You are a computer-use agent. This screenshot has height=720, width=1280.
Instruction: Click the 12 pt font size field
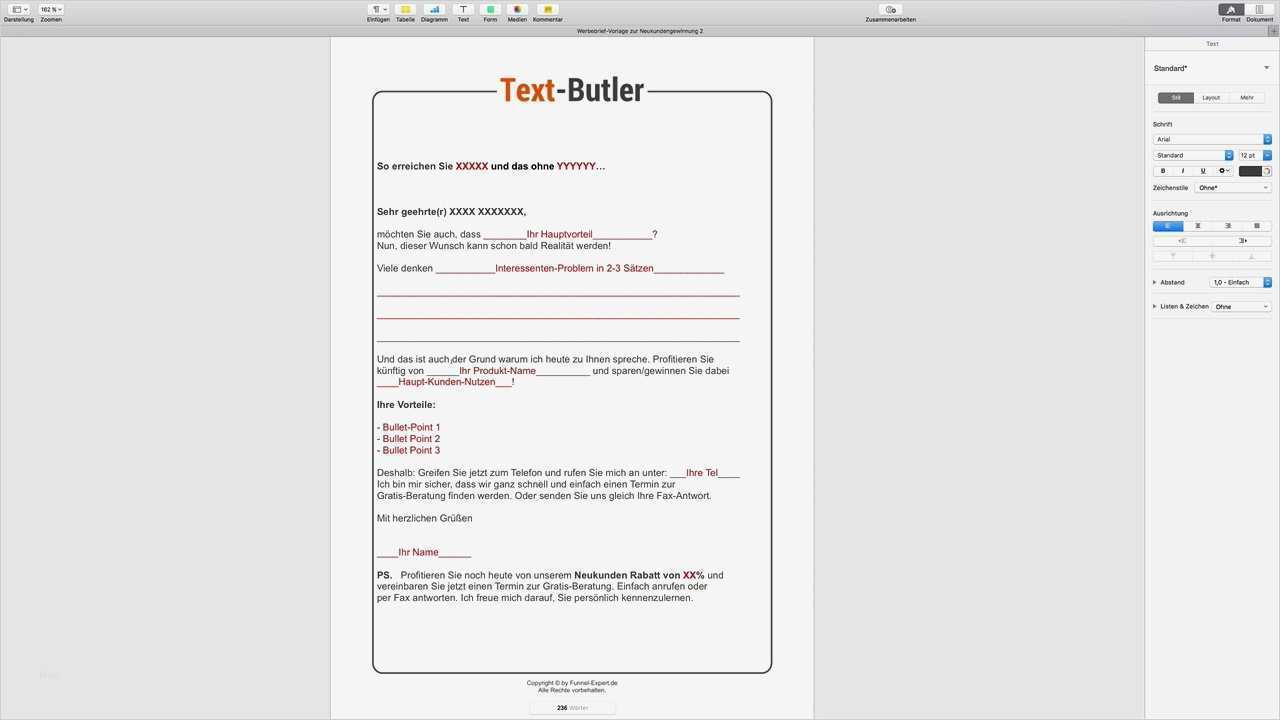click(1249, 155)
